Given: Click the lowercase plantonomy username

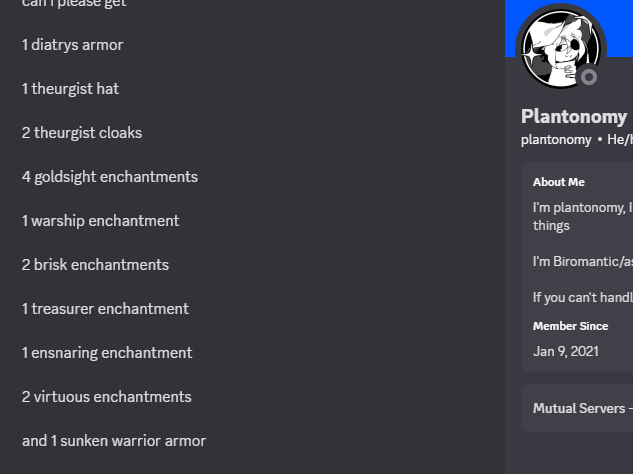Looking at the screenshot, I should tap(556, 139).
